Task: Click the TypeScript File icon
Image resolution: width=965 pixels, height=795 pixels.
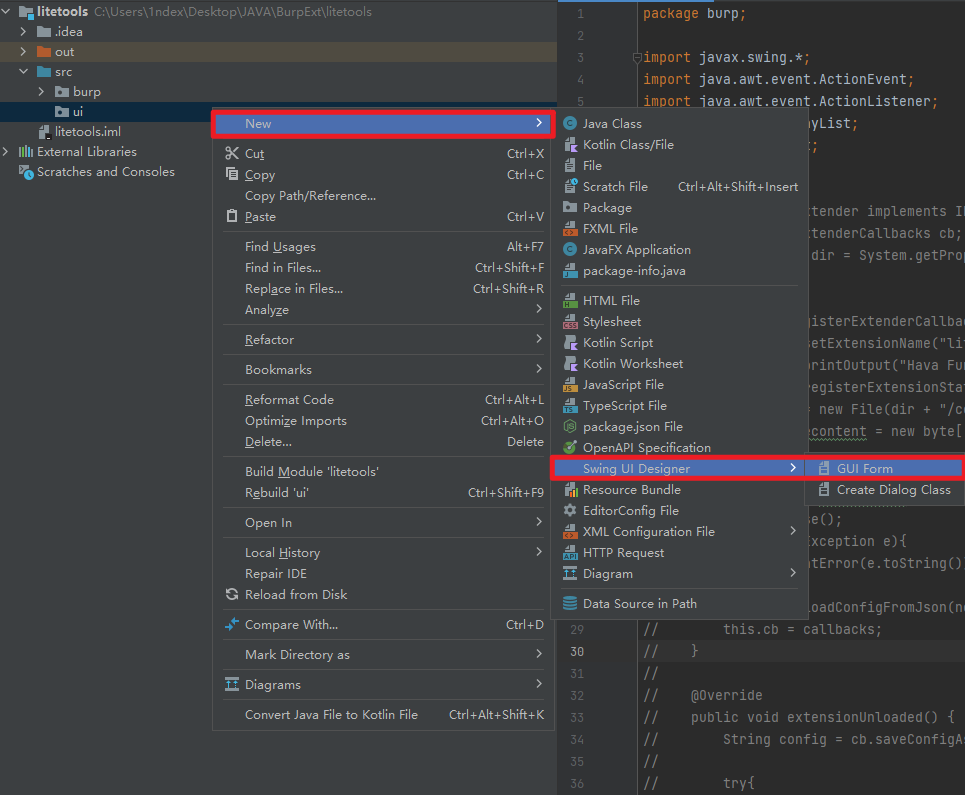Action: point(571,405)
